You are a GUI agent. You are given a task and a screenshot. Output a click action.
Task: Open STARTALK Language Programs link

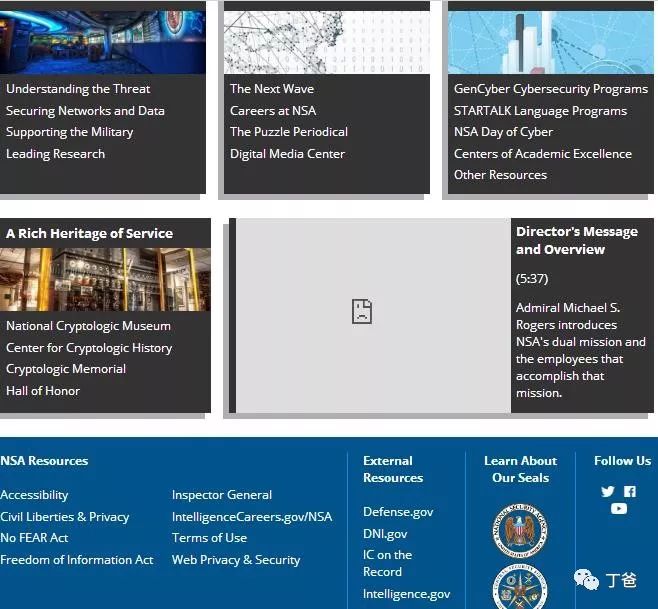point(540,111)
